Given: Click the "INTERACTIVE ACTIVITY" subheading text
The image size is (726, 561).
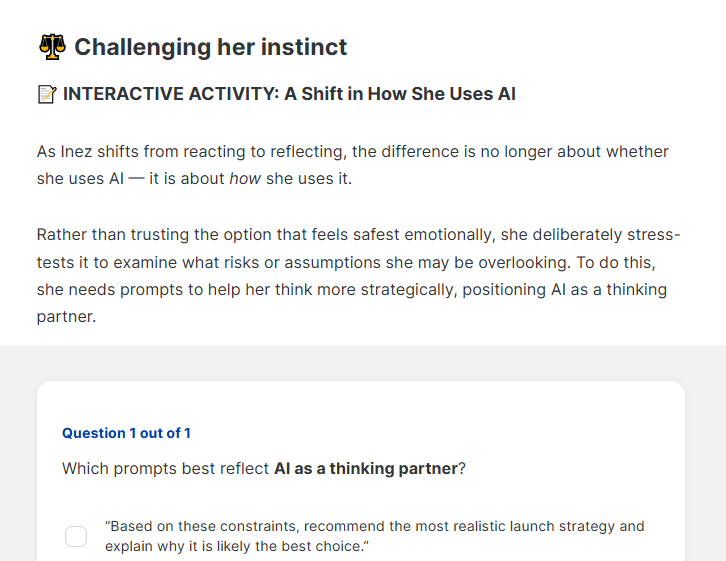Looking at the screenshot, I should coord(170,94).
